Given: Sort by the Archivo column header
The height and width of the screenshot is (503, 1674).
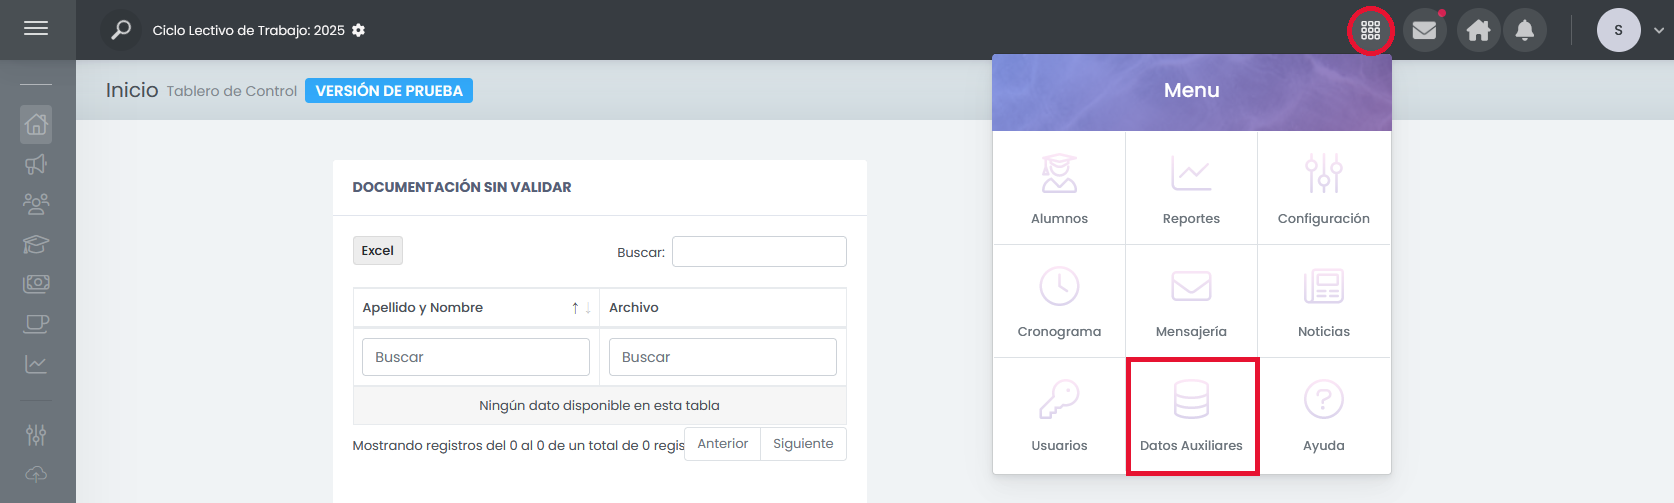Looking at the screenshot, I should pyautogui.click(x=723, y=308).
